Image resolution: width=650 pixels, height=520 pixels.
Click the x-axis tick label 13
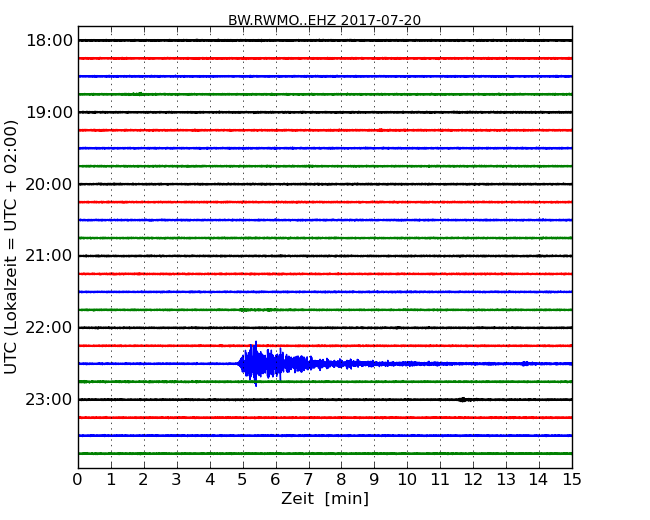click(x=506, y=480)
